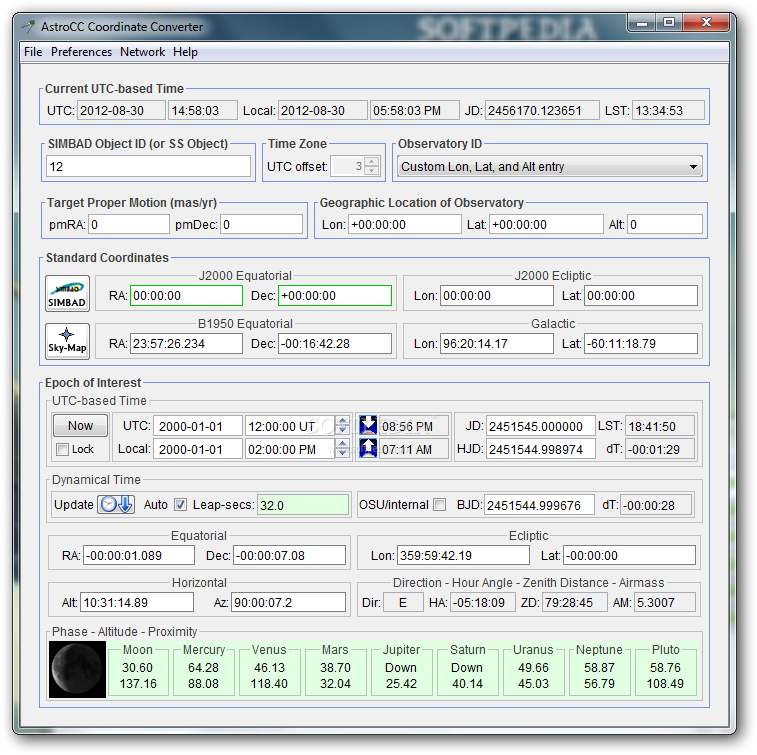Increment Local epoch time spinner up
Viewport: 757px width, 755px height.
coord(342,444)
